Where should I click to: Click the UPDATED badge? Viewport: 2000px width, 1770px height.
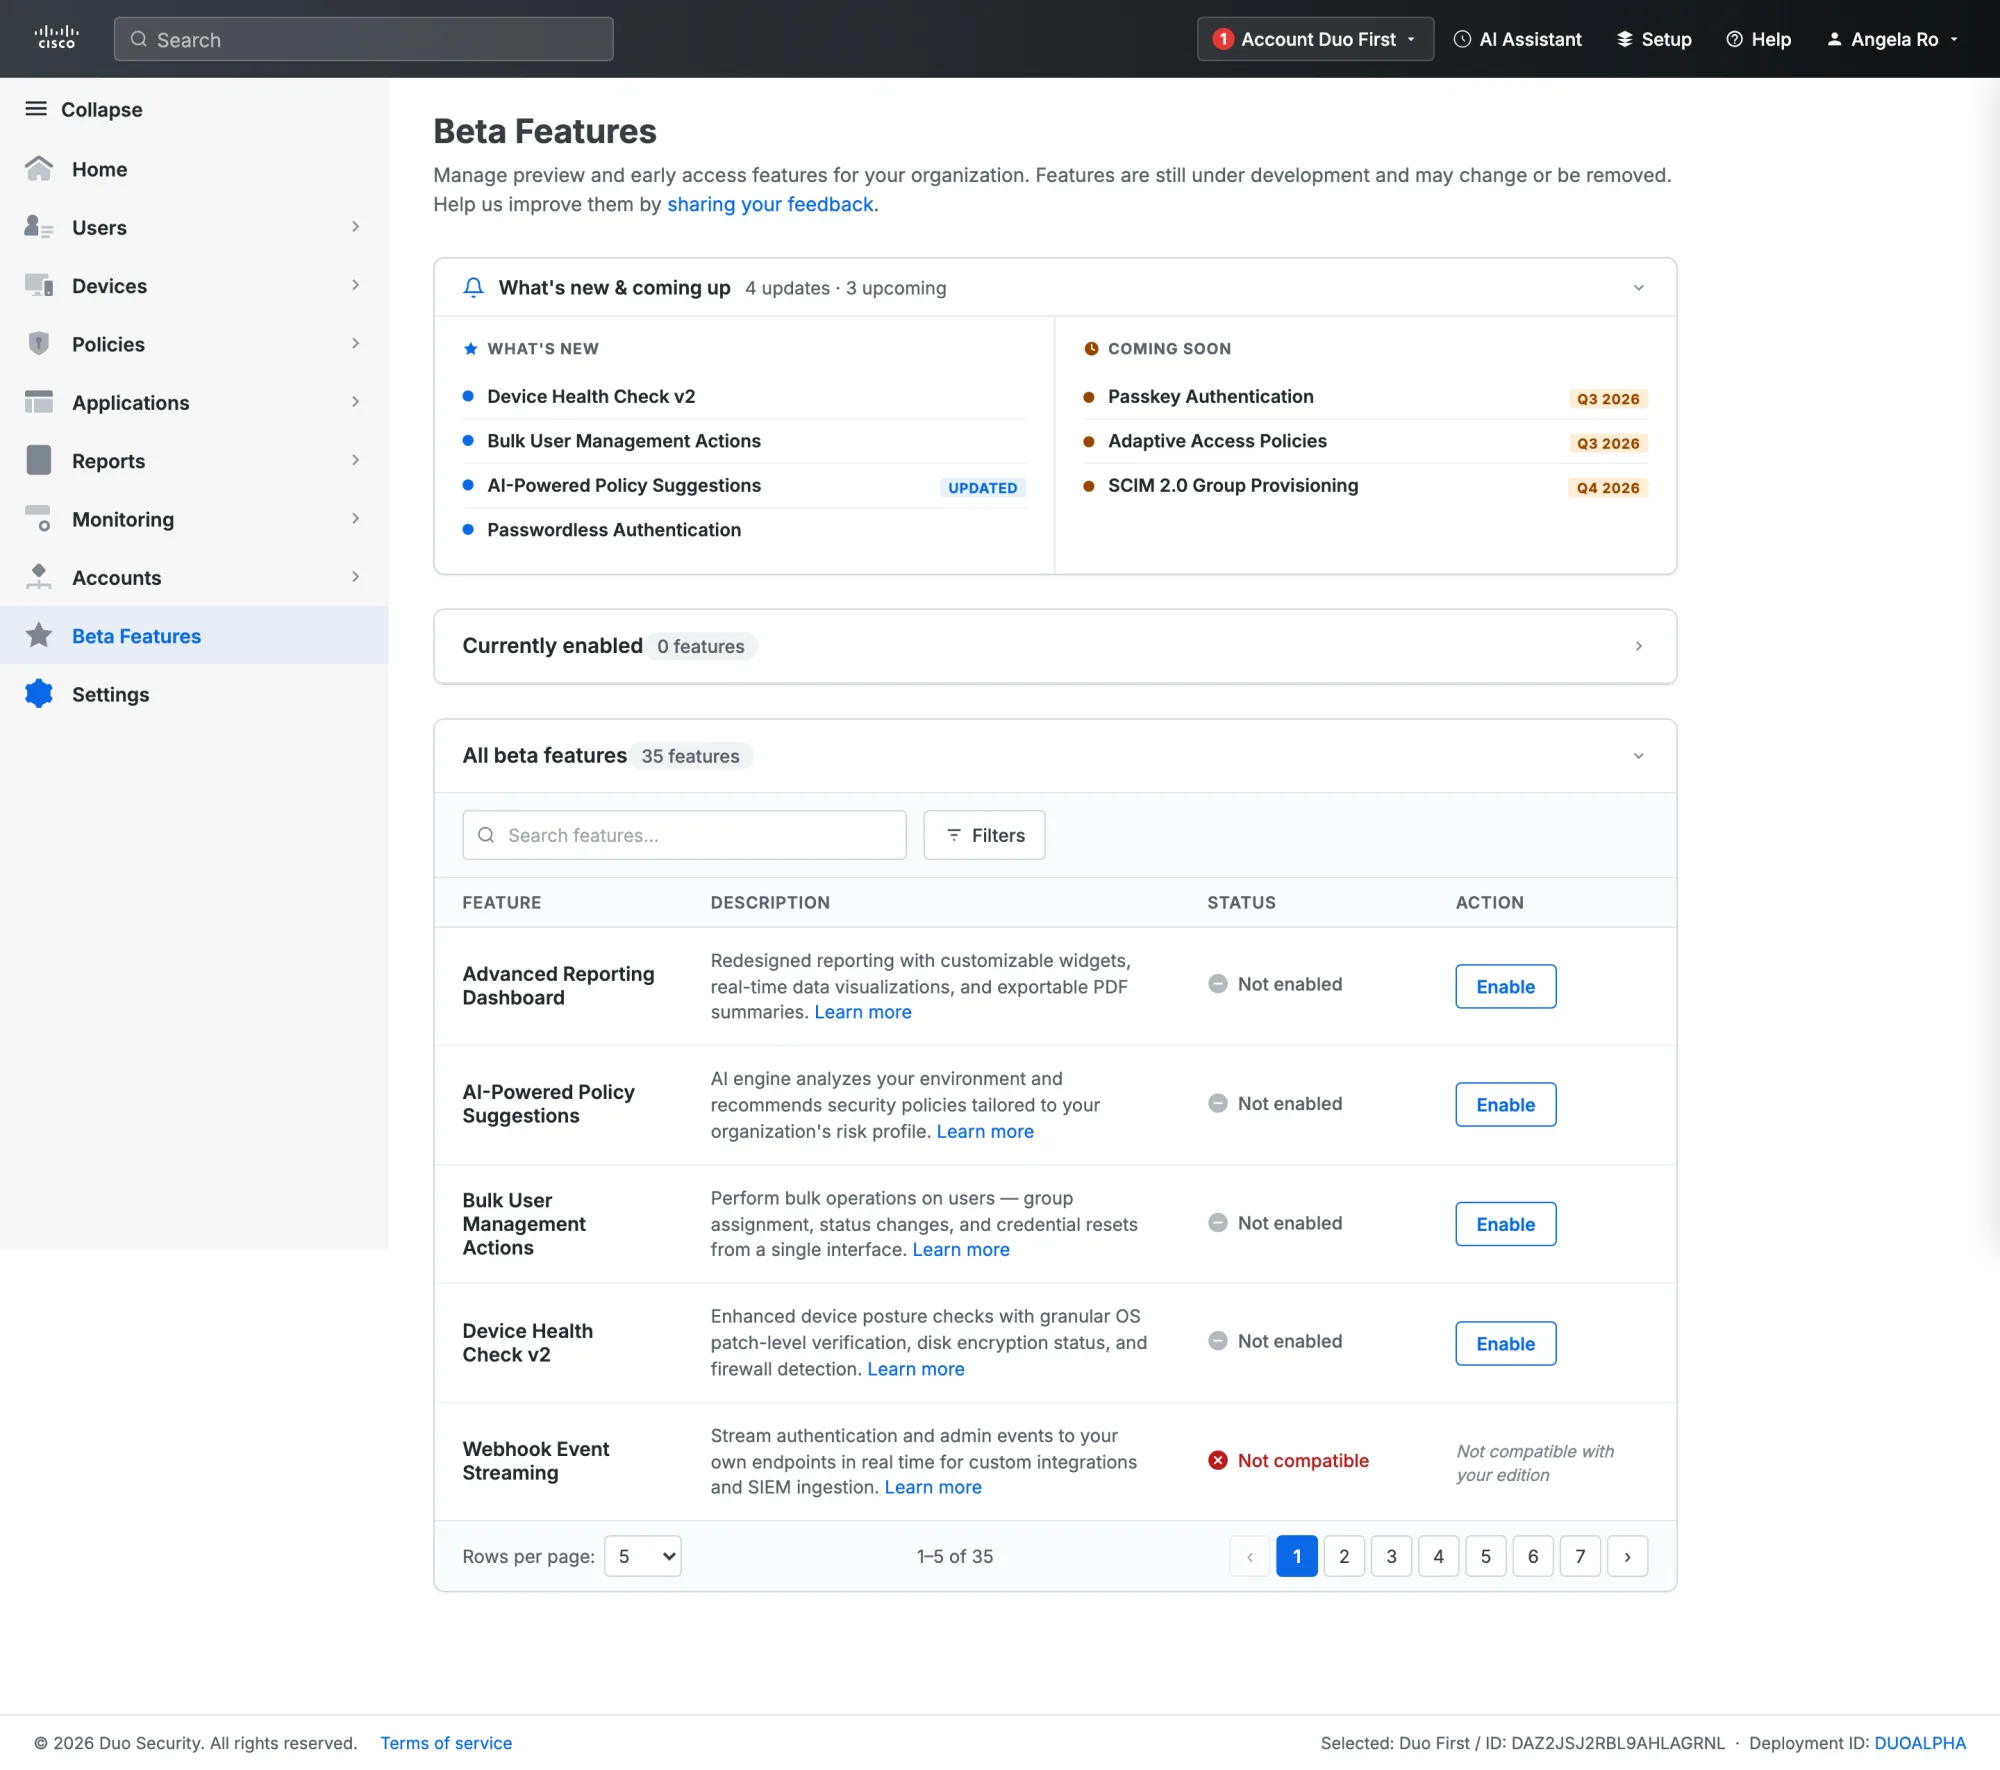pos(982,488)
